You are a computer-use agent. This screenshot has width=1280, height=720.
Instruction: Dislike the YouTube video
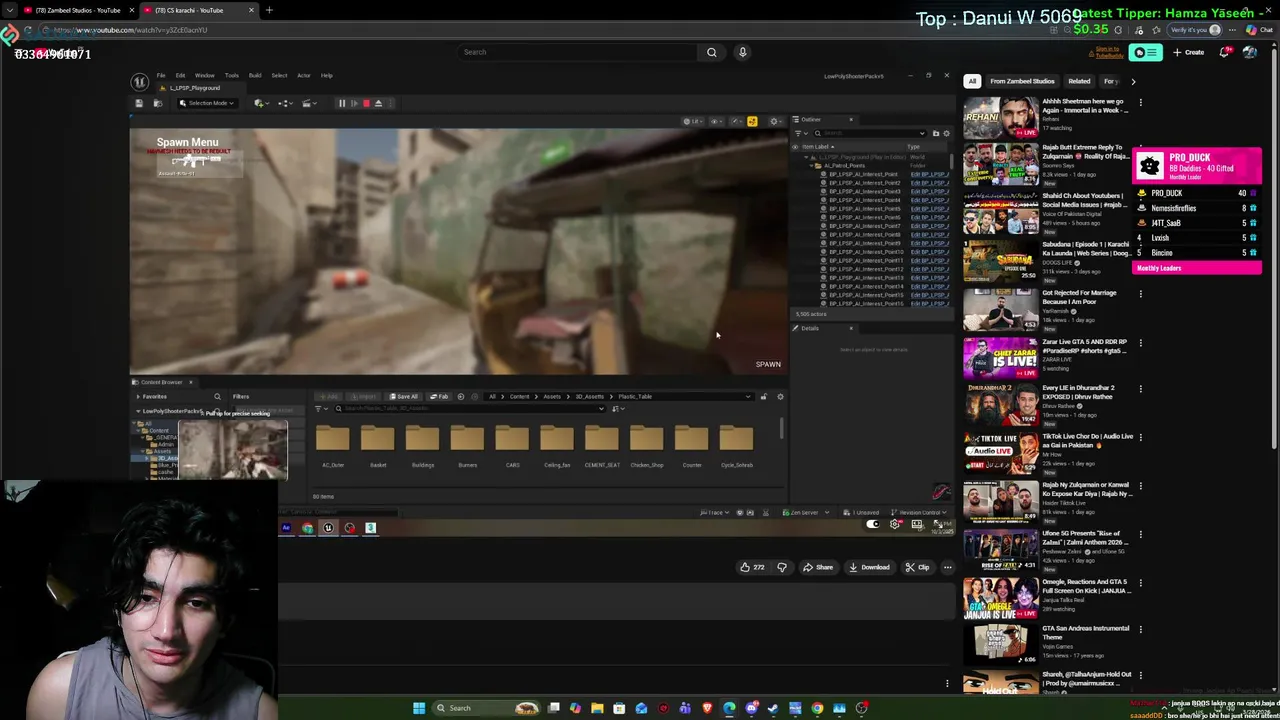782,567
